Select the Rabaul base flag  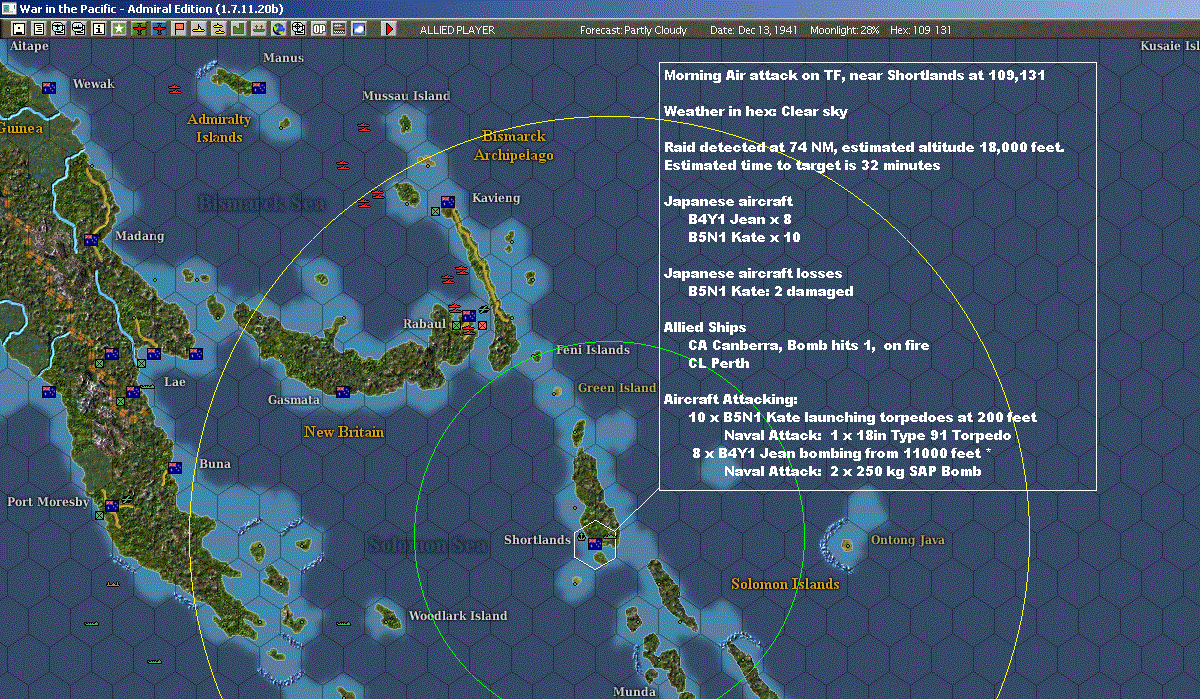pos(468,316)
